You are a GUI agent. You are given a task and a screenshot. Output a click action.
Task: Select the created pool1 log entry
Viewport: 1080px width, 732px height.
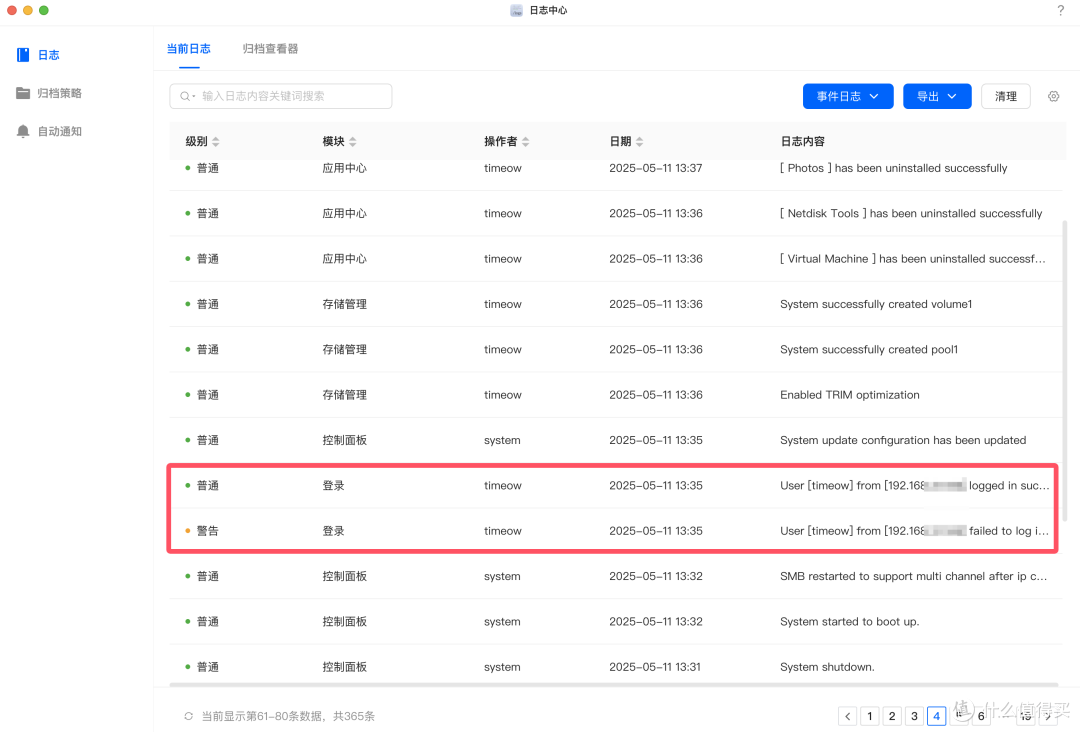pos(615,350)
